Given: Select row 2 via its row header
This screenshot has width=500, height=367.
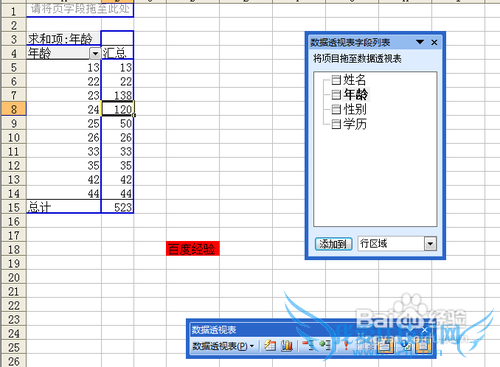Looking at the screenshot, I should 14,25.
